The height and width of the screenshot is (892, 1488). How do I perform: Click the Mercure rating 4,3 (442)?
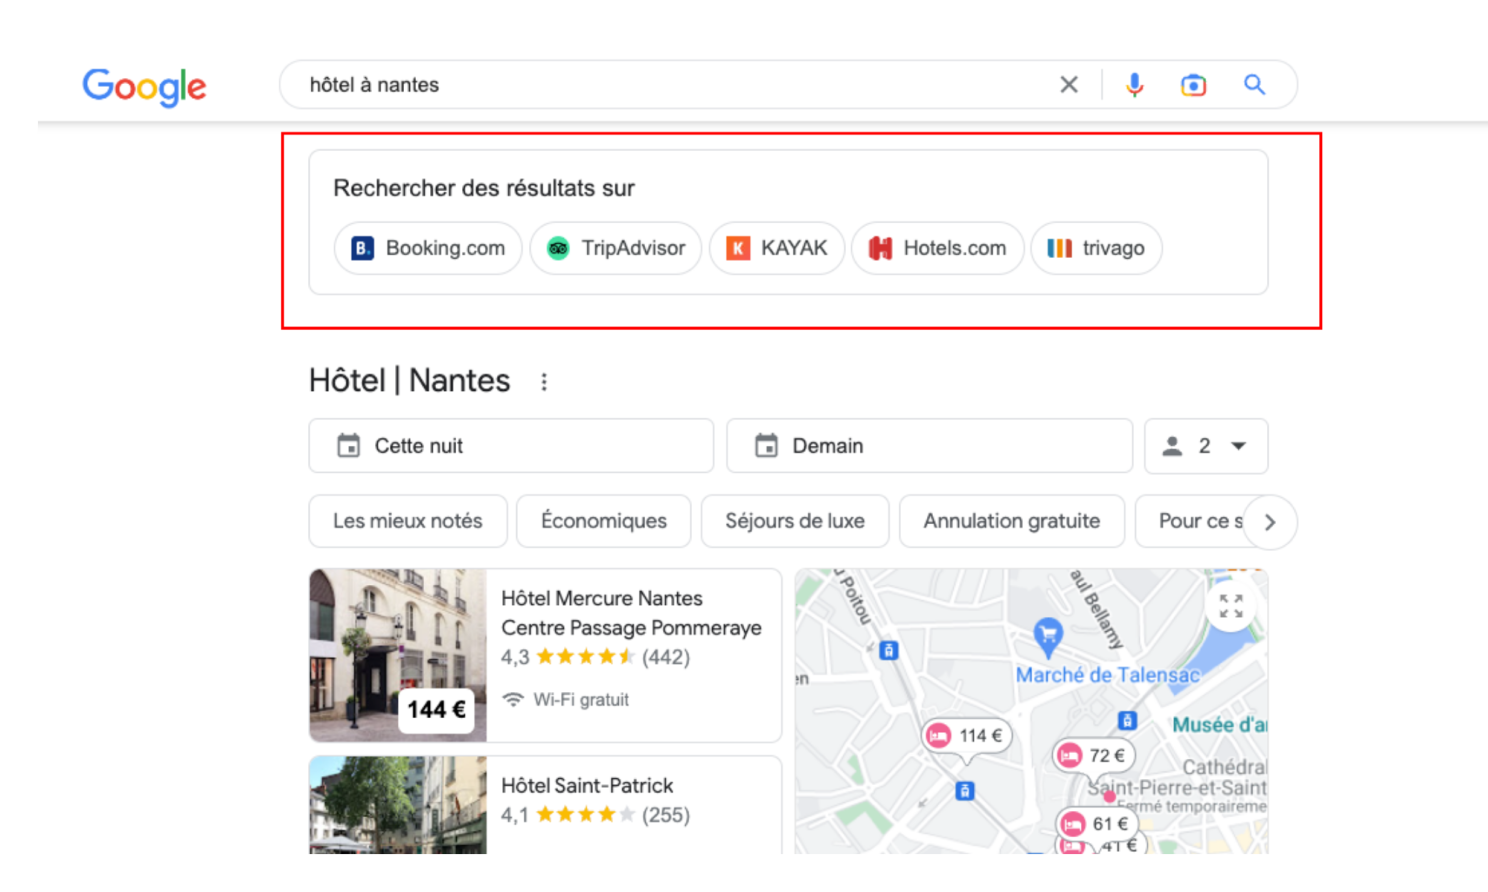(x=595, y=657)
